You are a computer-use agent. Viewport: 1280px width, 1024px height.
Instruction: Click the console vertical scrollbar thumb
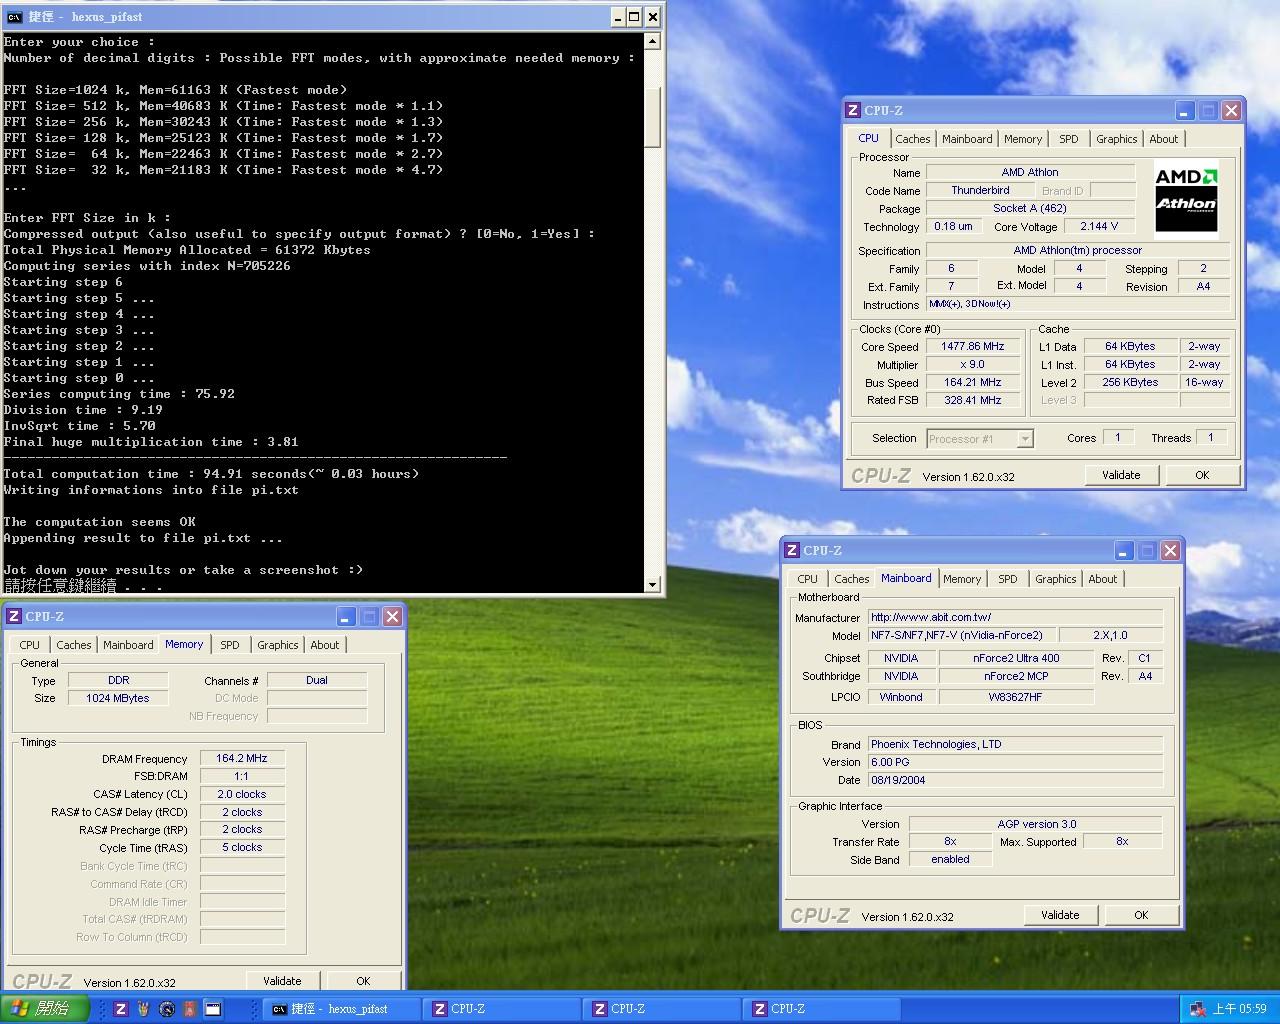point(653,117)
